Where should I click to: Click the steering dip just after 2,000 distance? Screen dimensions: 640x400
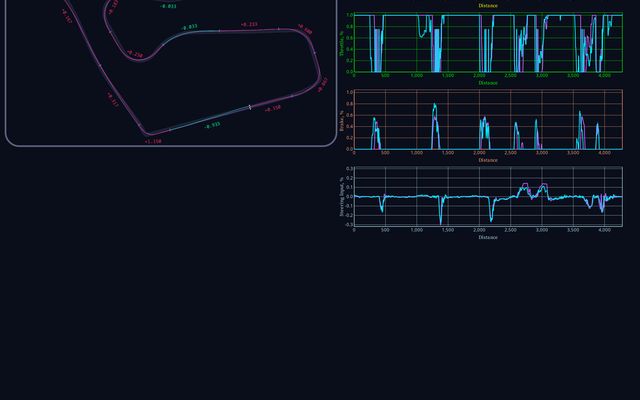[x=491, y=218]
